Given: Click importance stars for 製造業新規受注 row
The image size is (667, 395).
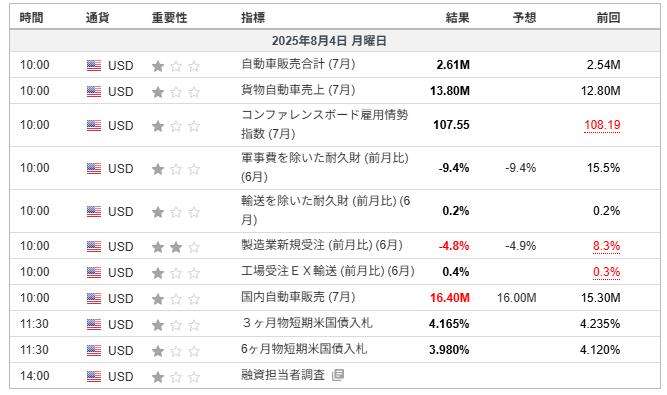Looking at the screenshot, I should click(x=176, y=247).
